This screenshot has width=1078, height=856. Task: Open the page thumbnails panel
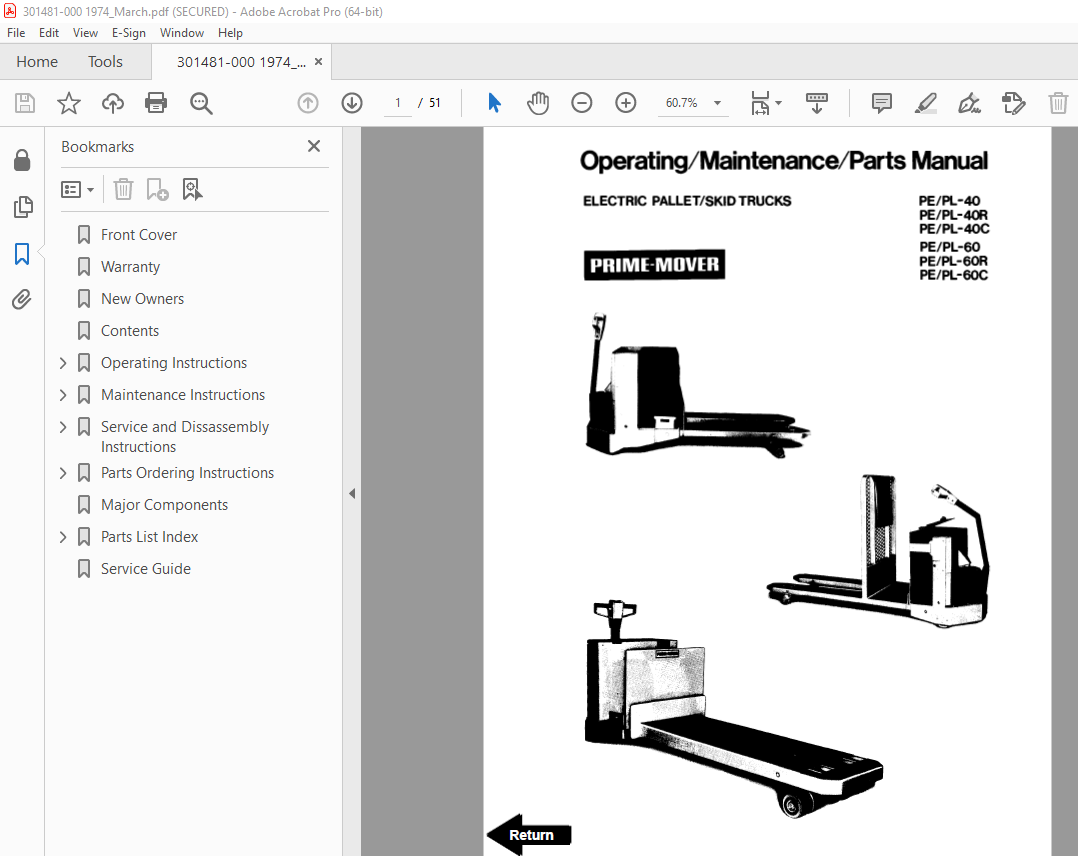click(23, 207)
